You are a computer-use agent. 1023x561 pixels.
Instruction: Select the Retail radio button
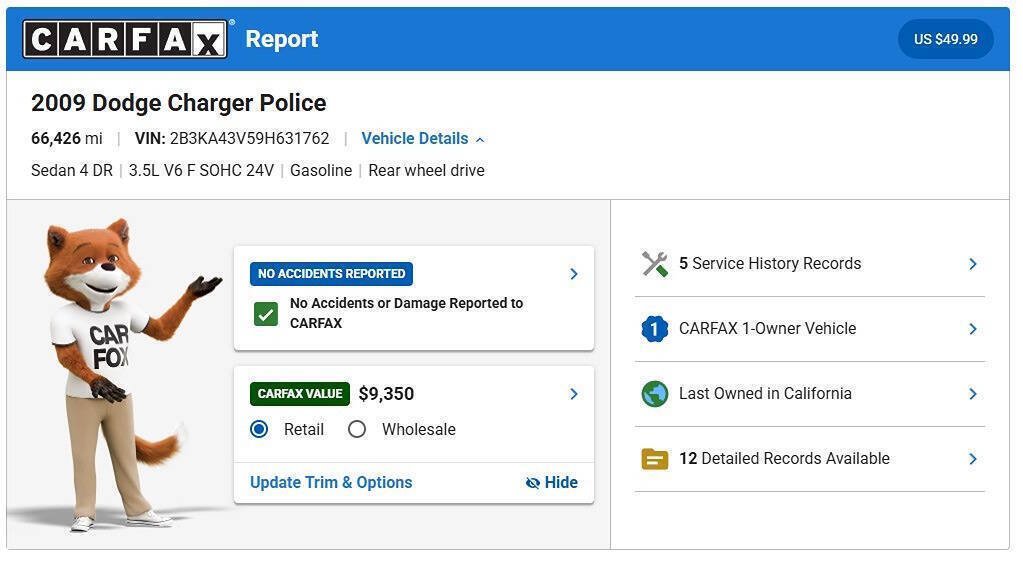tap(259, 429)
